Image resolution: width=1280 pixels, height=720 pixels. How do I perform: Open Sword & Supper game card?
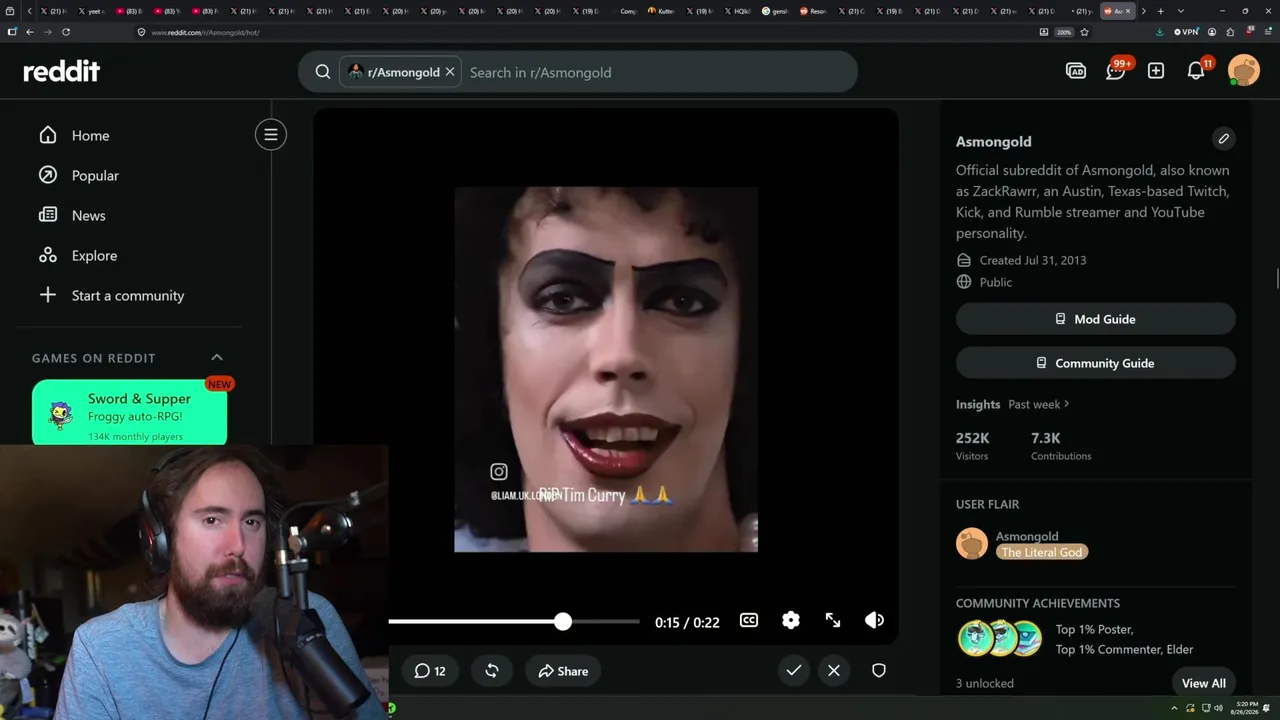click(130, 412)
